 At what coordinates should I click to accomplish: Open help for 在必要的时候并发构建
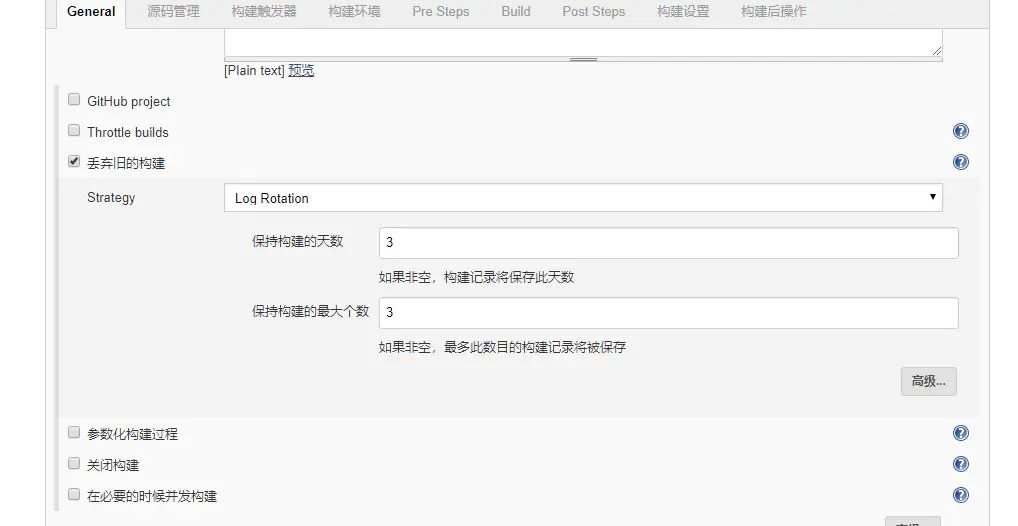point(960,495)
